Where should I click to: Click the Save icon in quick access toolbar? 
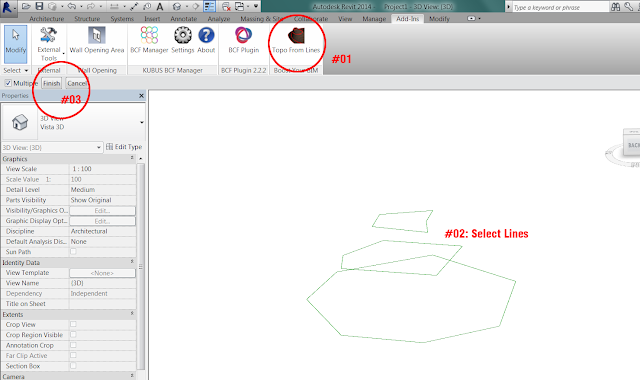[39, 6]
